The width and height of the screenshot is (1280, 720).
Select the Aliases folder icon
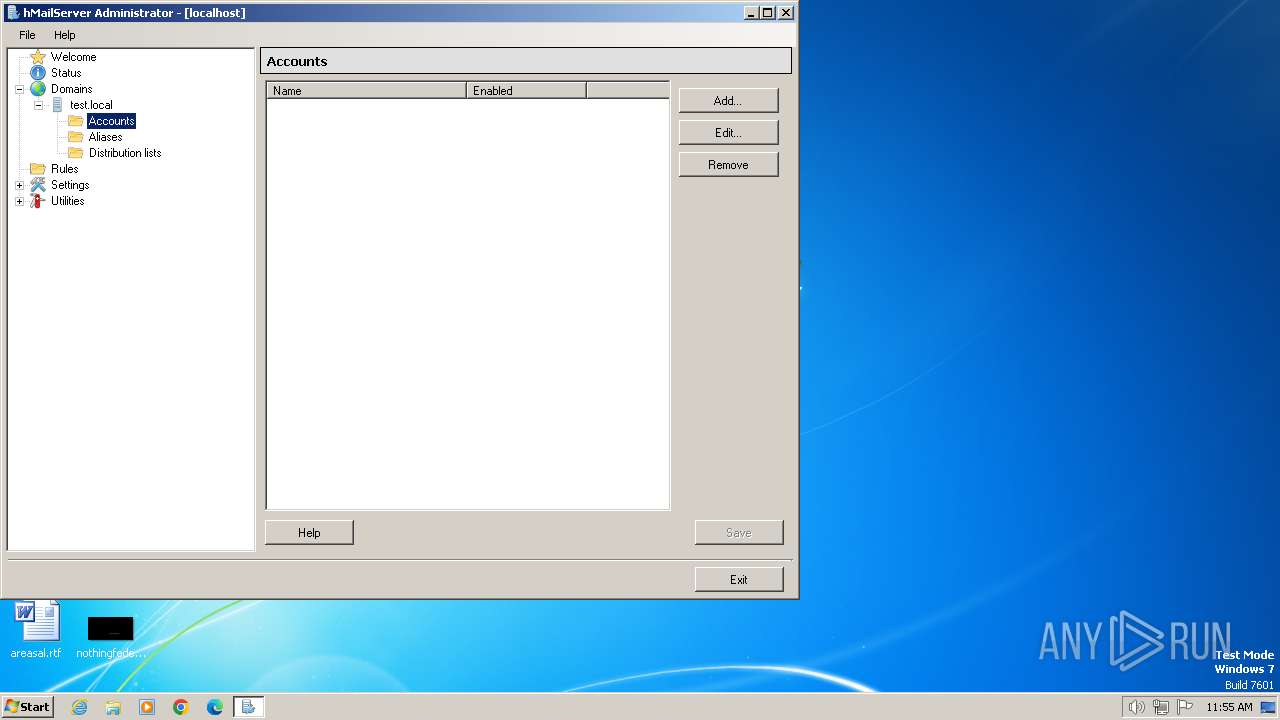pyautogui.click(x=76, y=137)
